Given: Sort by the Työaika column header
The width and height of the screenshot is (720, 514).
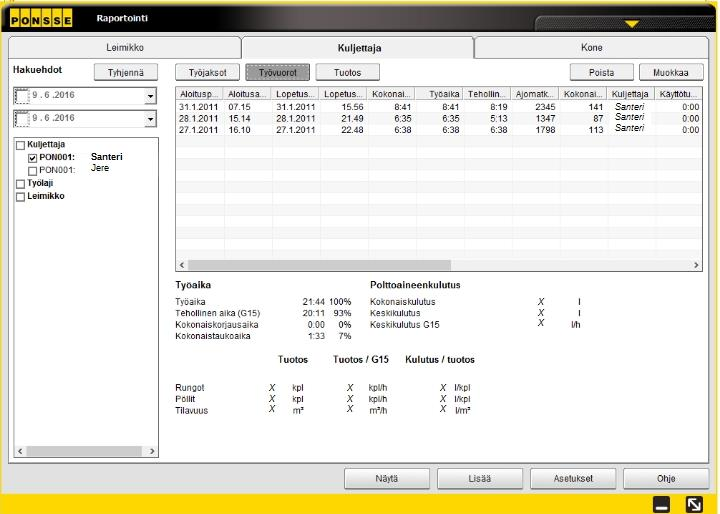Looking at the screenshot, I should tap(439, 94).
